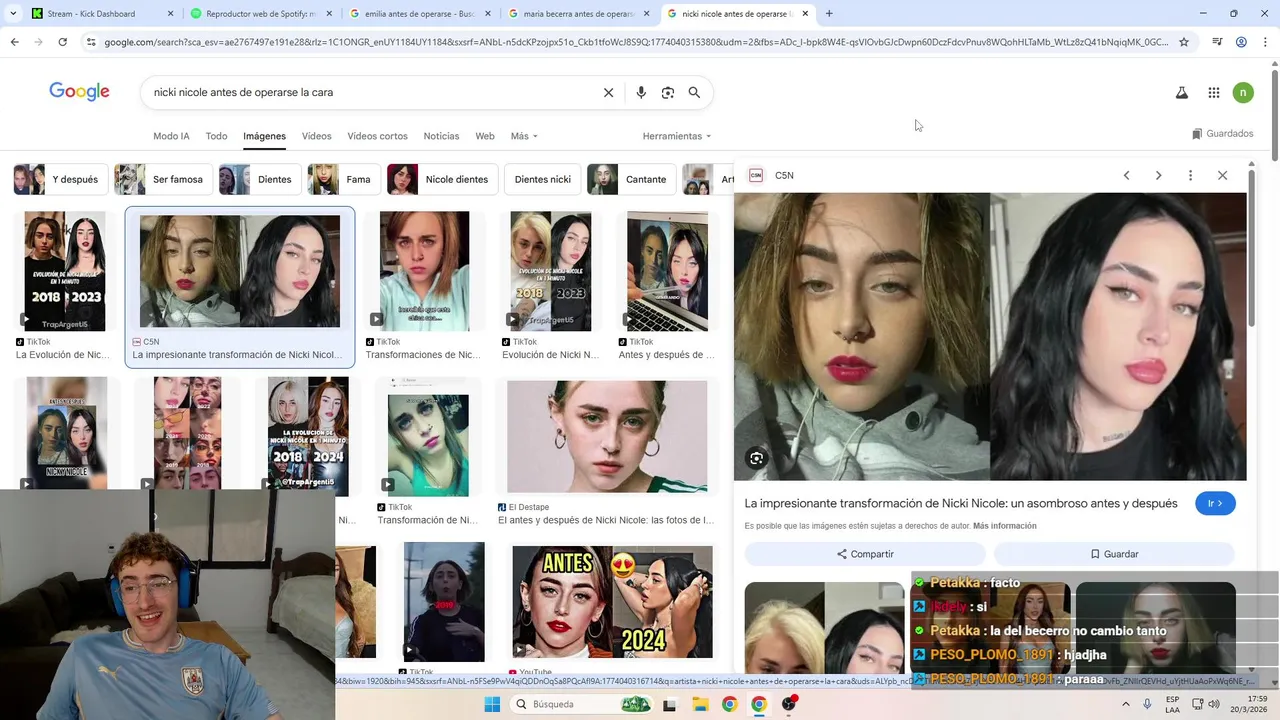Open the C5N article title link

point(961,503)
